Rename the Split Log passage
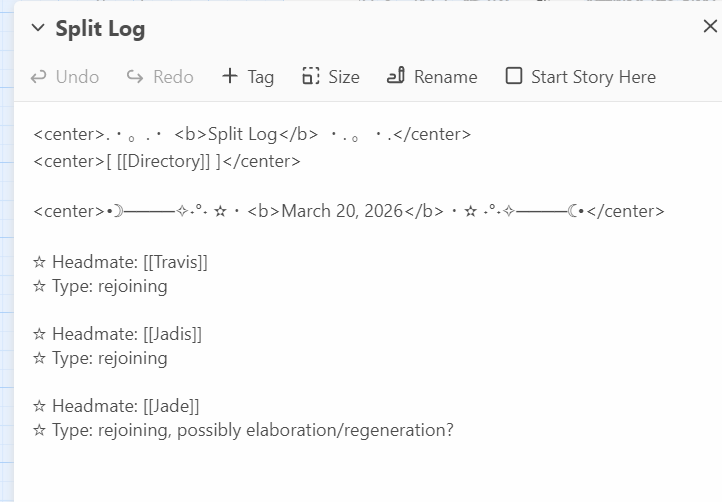The image size is (722, 502). pyautogui.click(x=432, y=77)
